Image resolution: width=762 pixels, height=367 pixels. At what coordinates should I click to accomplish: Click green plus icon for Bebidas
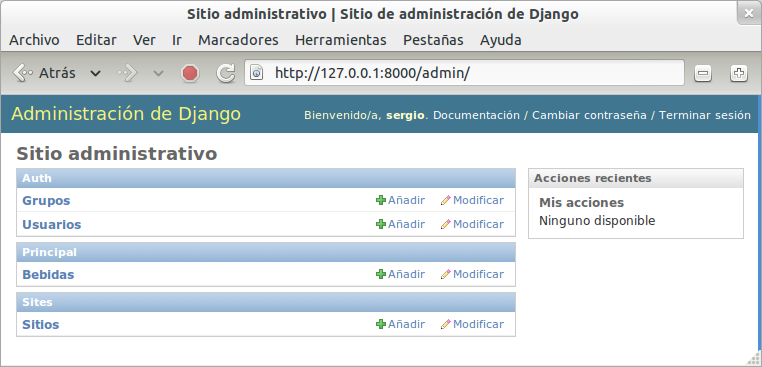381,274
